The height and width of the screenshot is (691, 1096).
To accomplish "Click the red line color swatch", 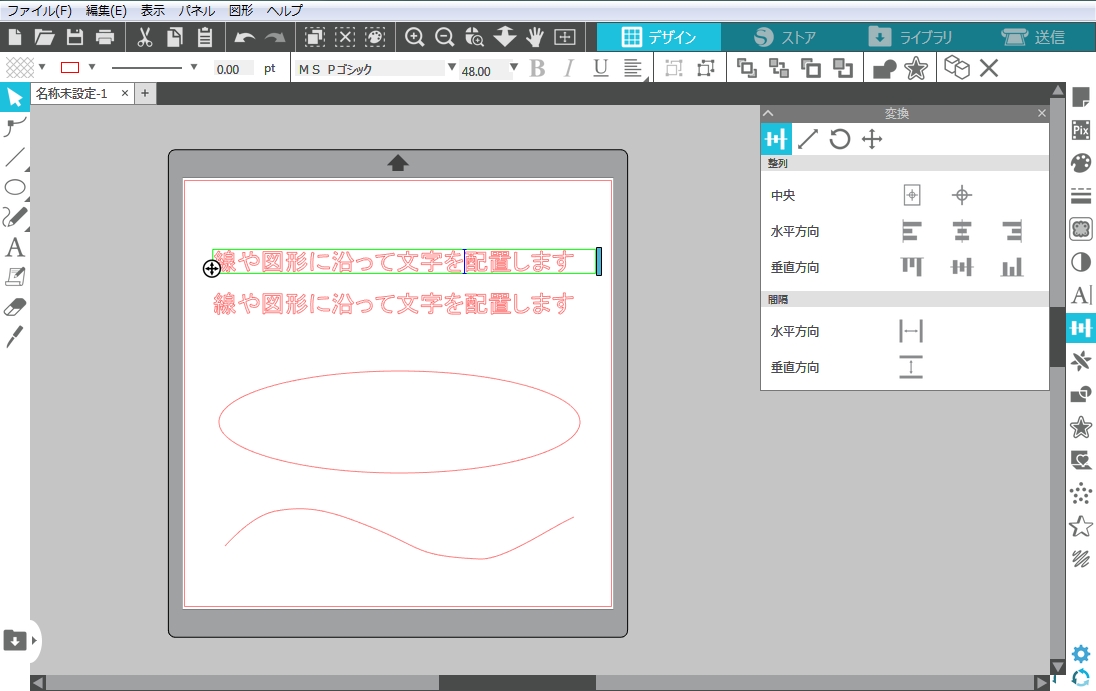I will (x=70, y=68).
